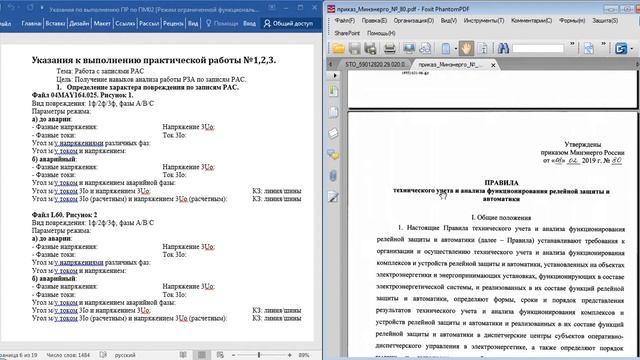Open the Формы(m) menu in Foxit

(x=571, y=20)
